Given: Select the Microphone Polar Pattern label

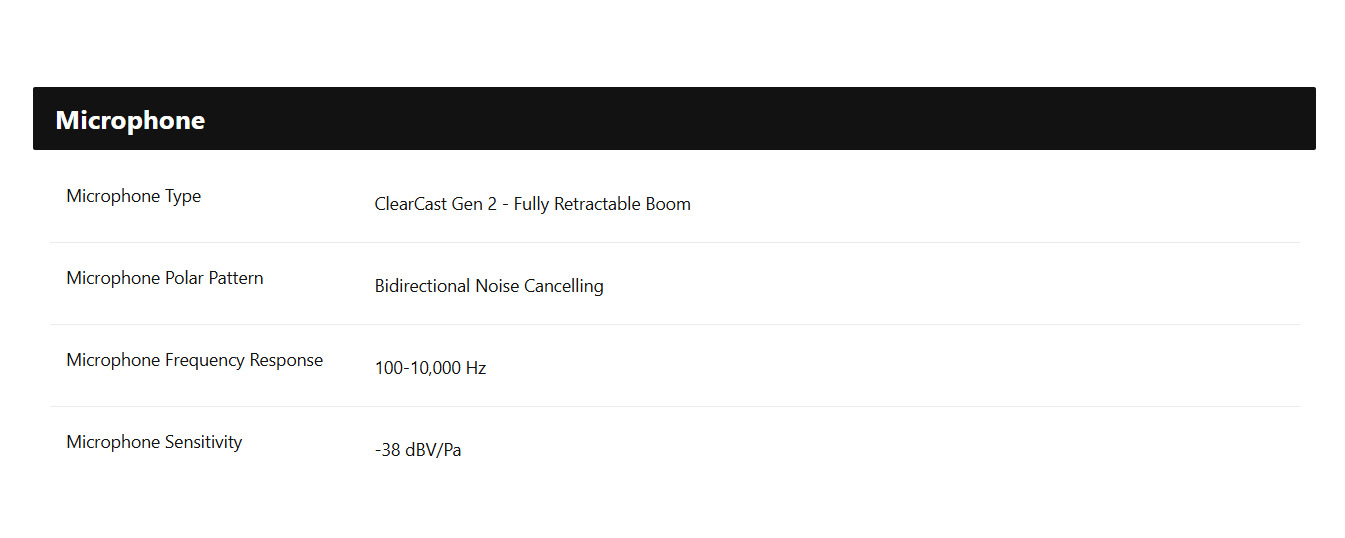Looking at the screenshot, I should (165, 278).
